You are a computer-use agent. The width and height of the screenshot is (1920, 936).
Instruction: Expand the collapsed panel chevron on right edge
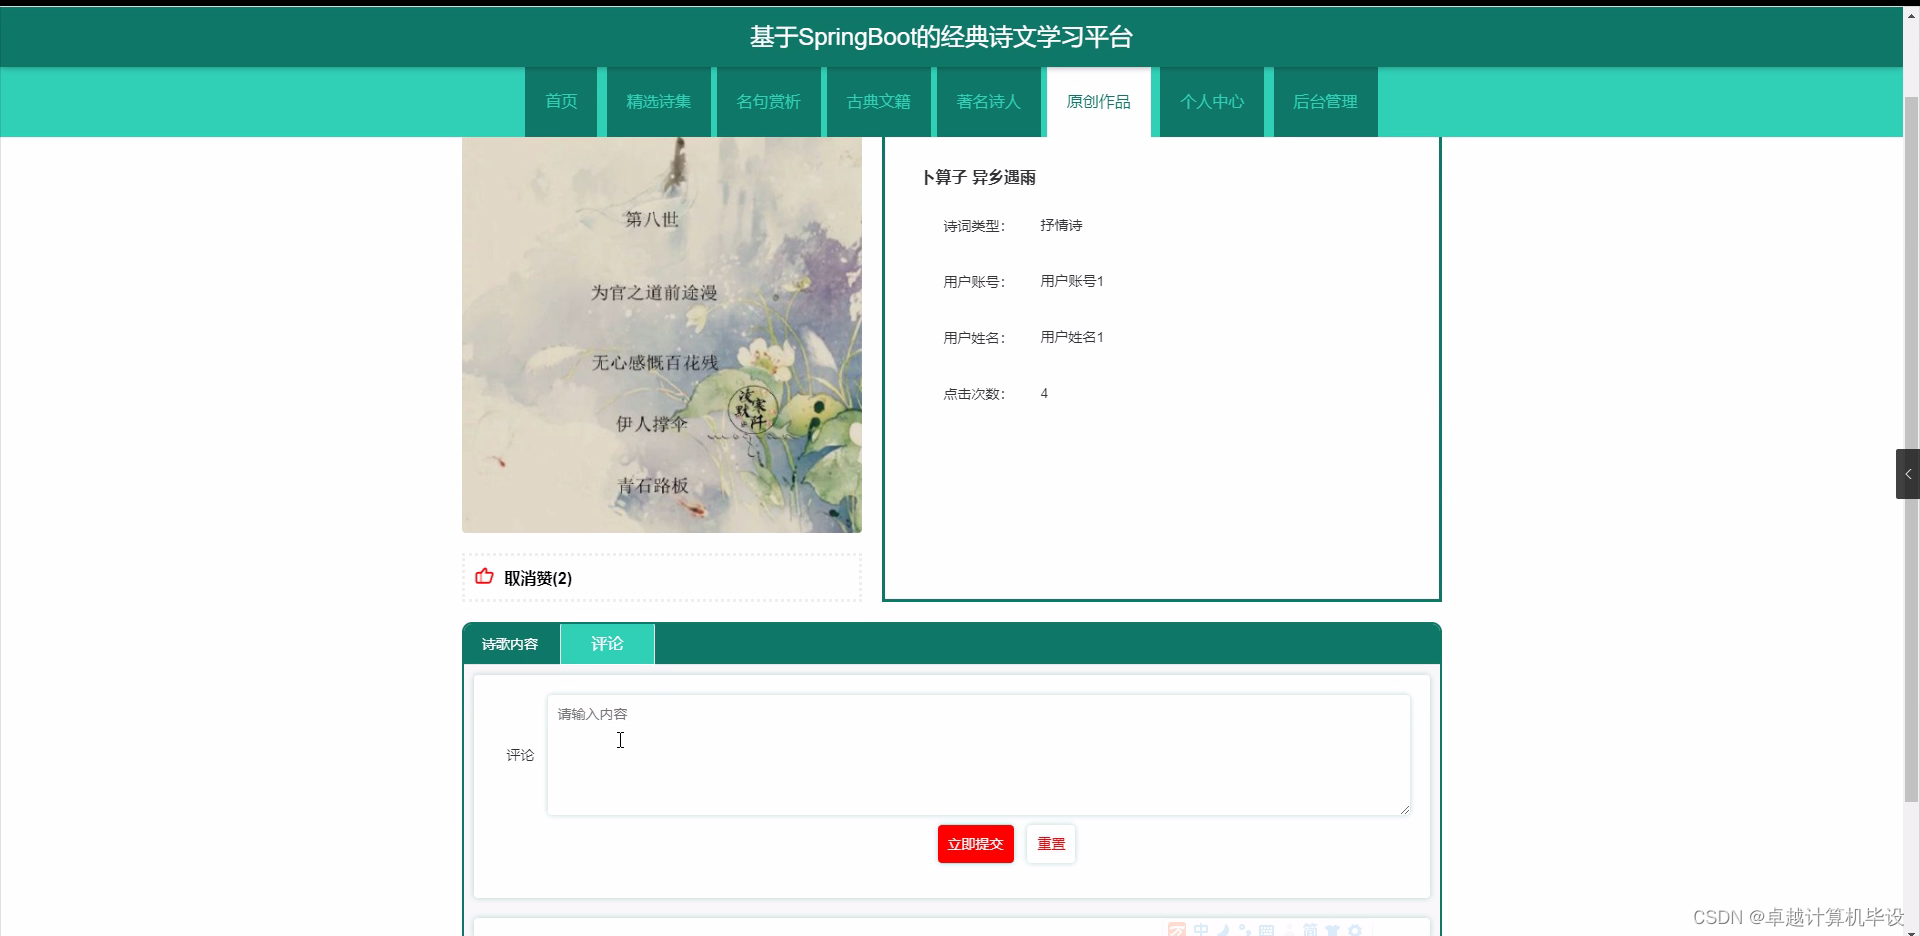(x=1908, y=473)
